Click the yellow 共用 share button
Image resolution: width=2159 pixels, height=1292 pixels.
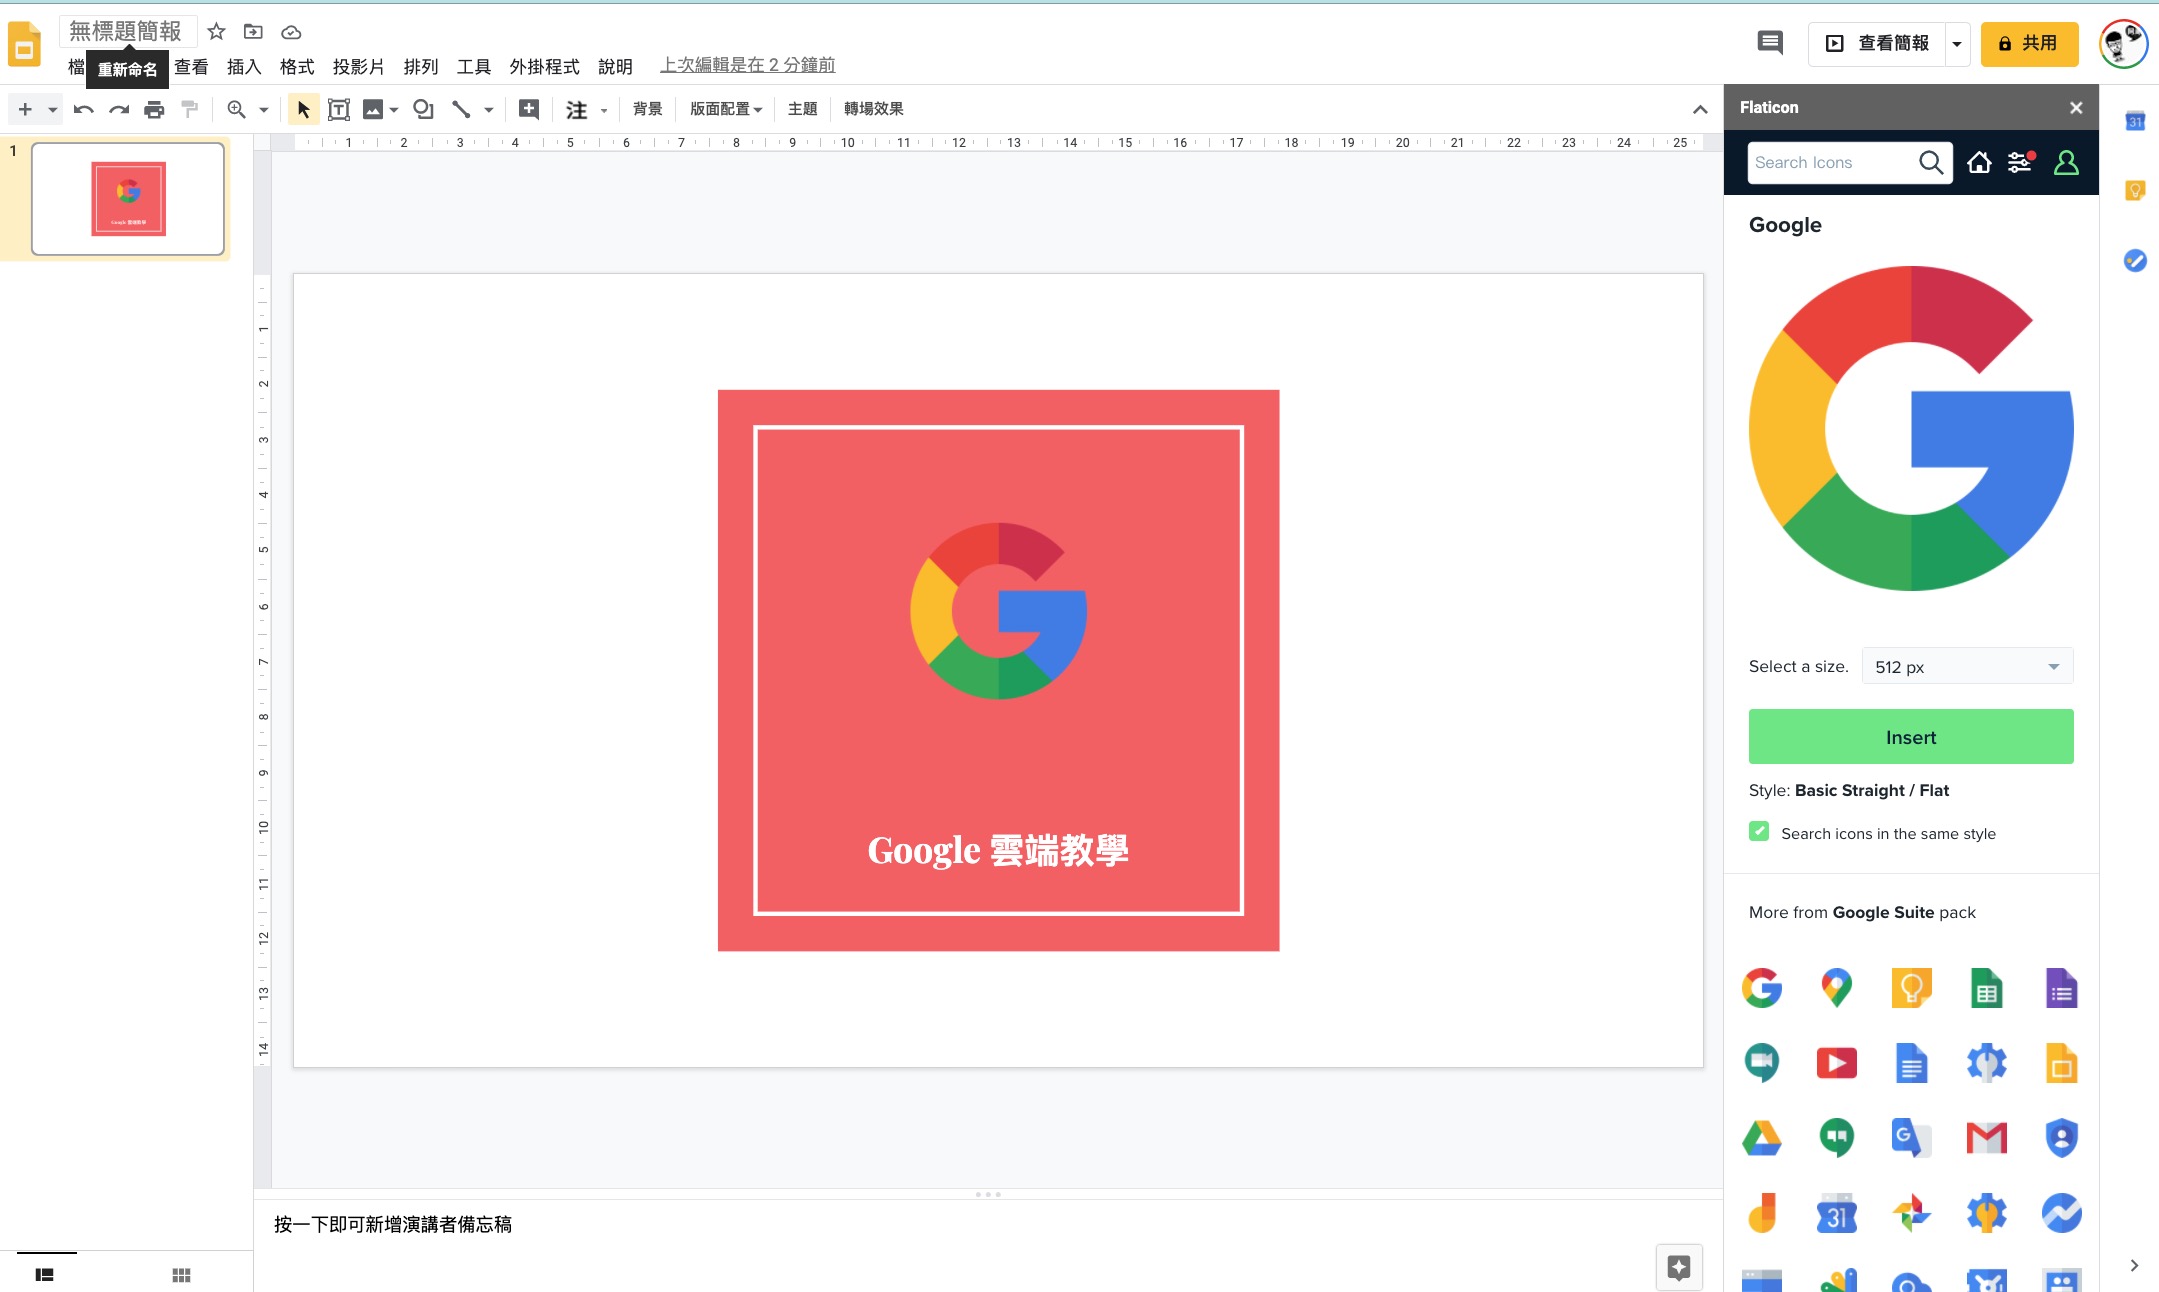[x=2029, y=44]
